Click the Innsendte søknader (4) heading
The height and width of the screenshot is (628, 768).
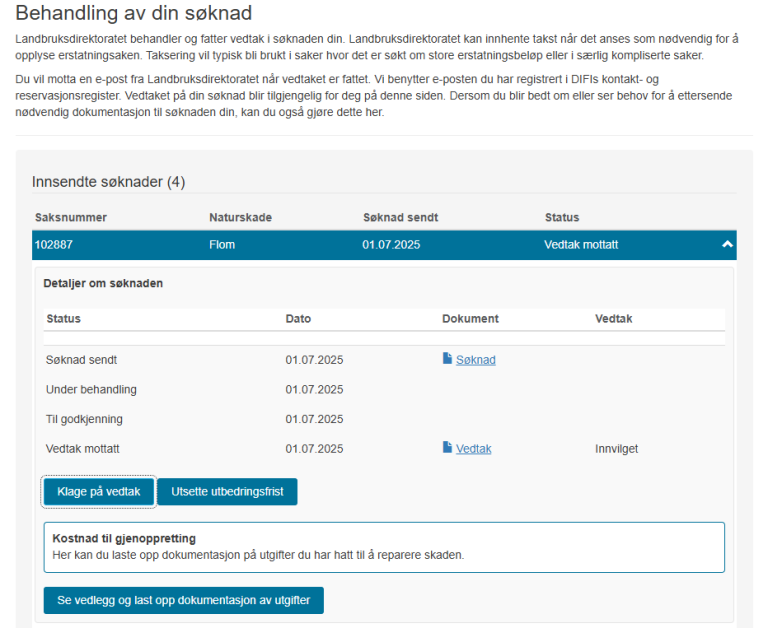point(108,182)
